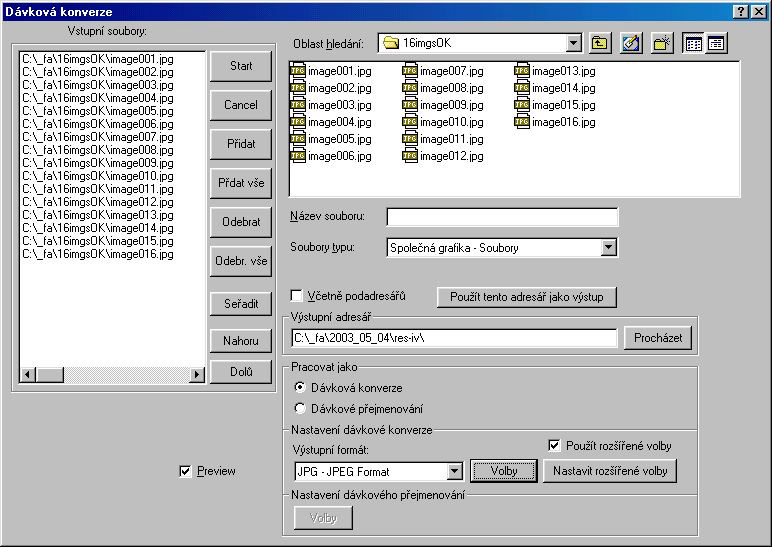Click the help question mark button
Image resolution: width=772 pixels, height=547 pixels.
click(741, 11)
